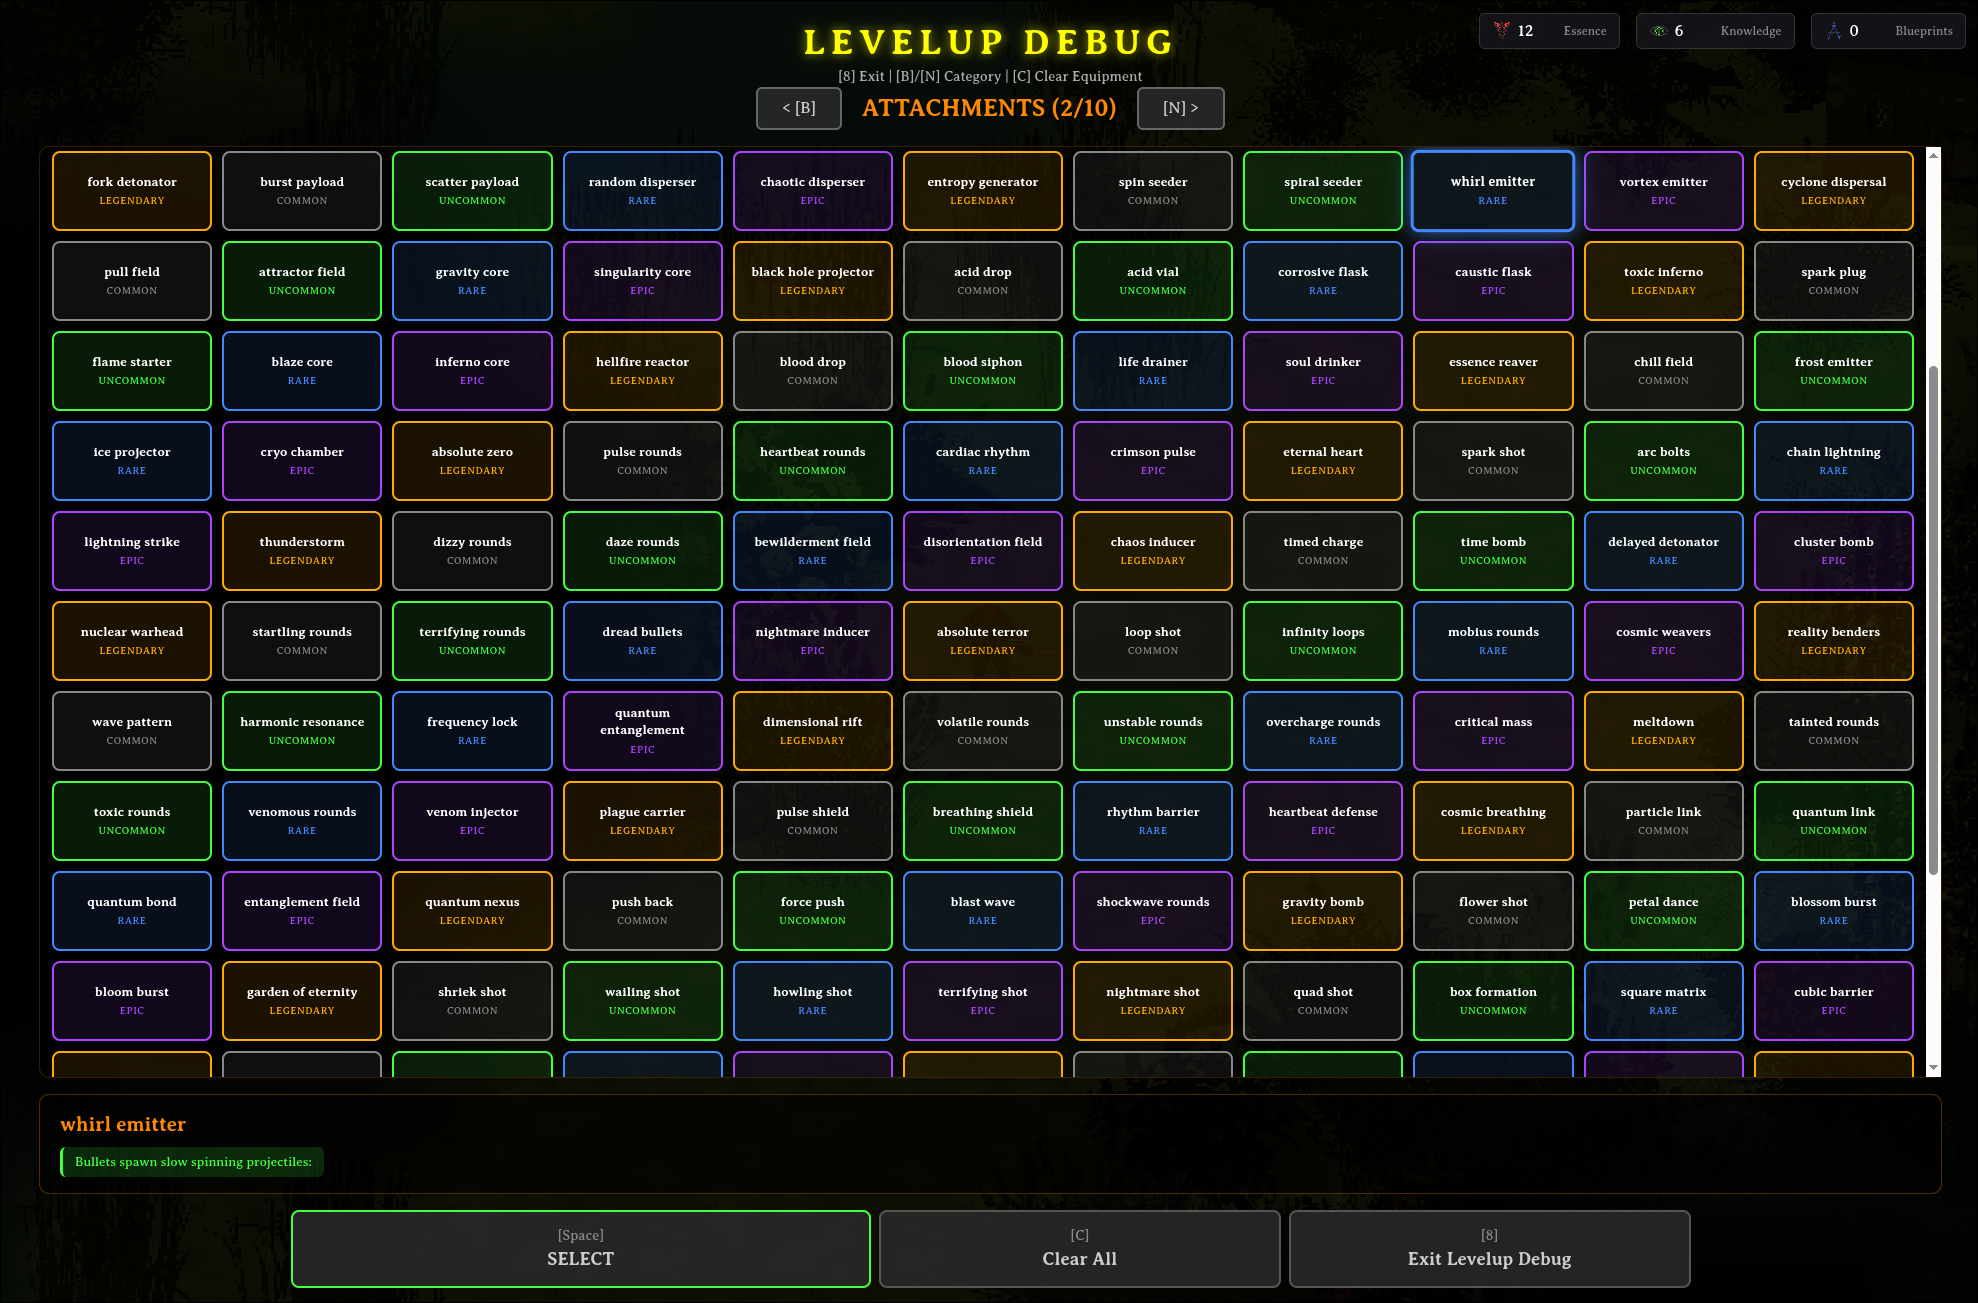The height and width of the screenshot is (1303, 1978).
Task: Click the attachment list scrollbar thumb
Action: click(x=1933, y=620)
